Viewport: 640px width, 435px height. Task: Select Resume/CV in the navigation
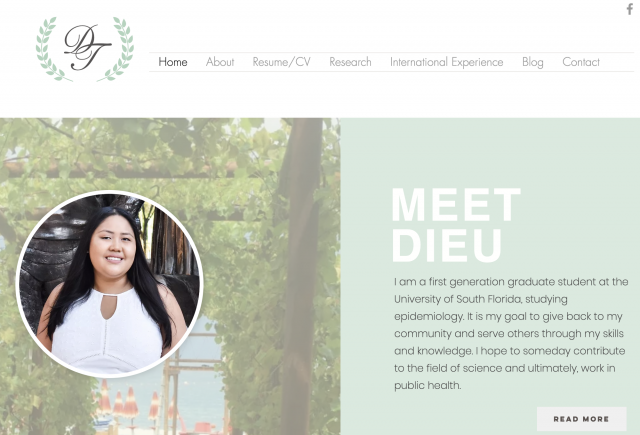282,62
